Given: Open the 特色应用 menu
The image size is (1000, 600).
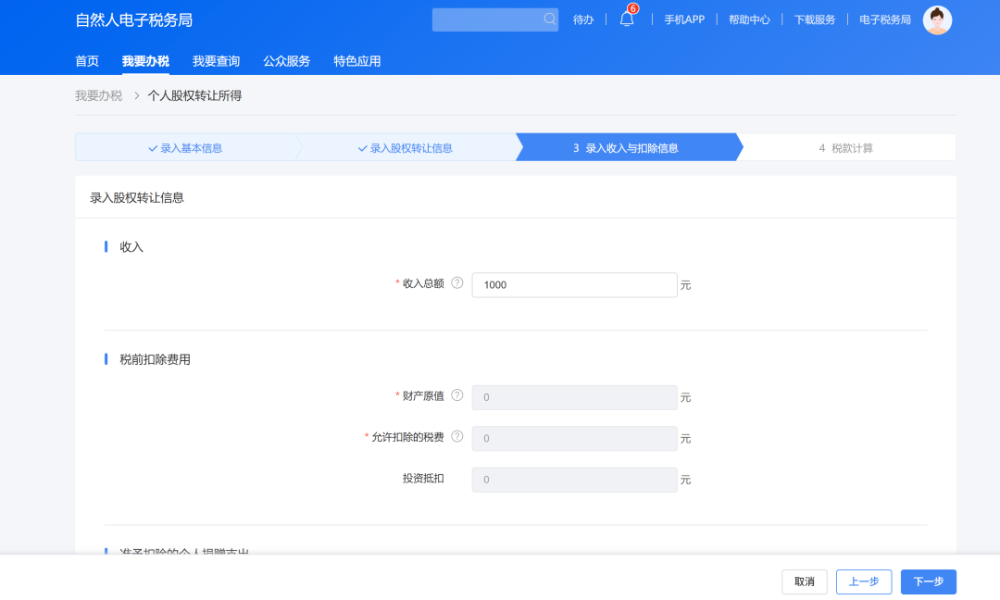Looking at the screenshot, I should [355, 61].
